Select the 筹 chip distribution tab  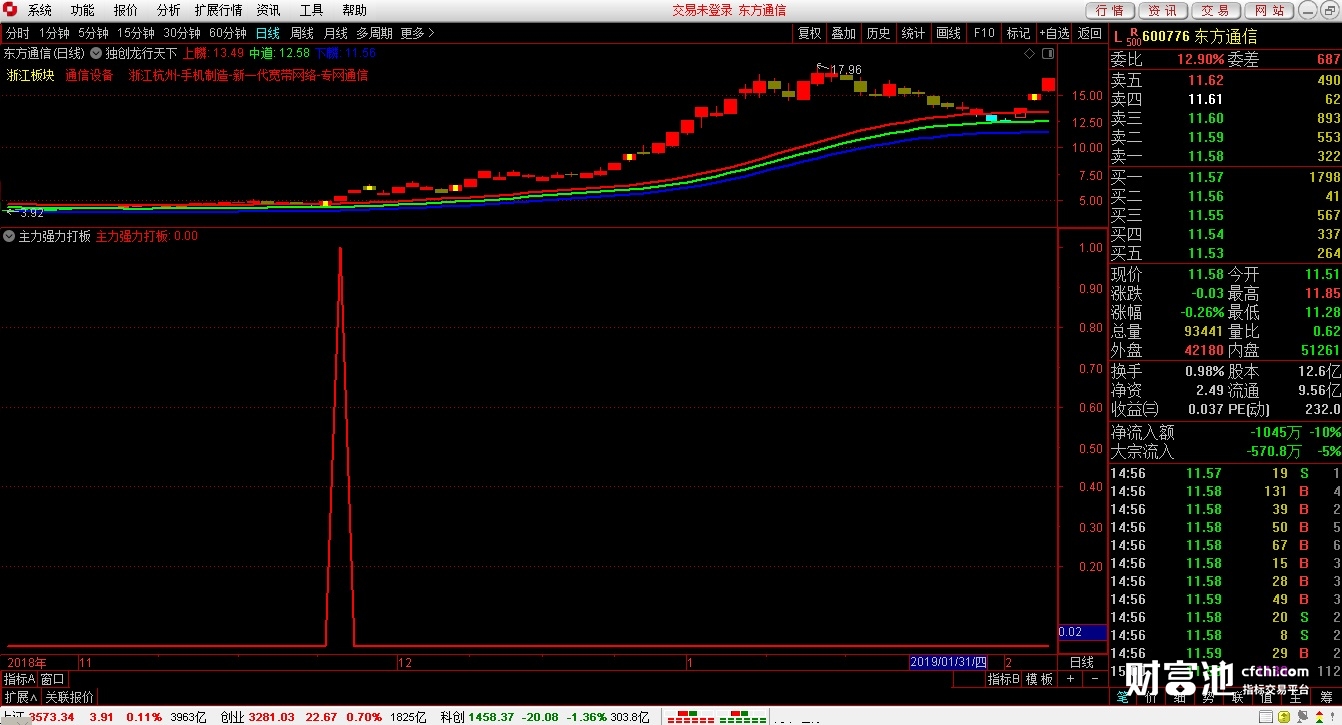coord(1326,697)
